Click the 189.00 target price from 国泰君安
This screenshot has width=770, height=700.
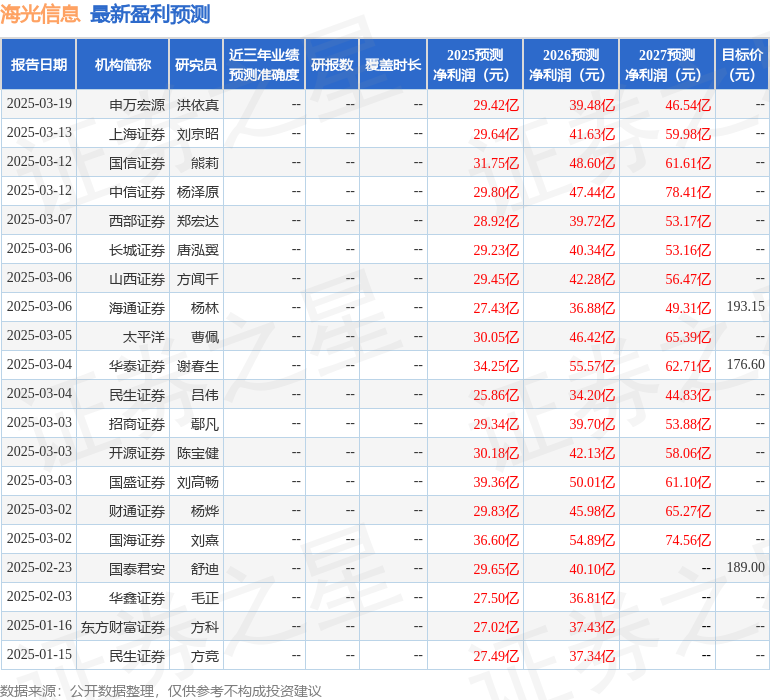[x=745, y=568]
